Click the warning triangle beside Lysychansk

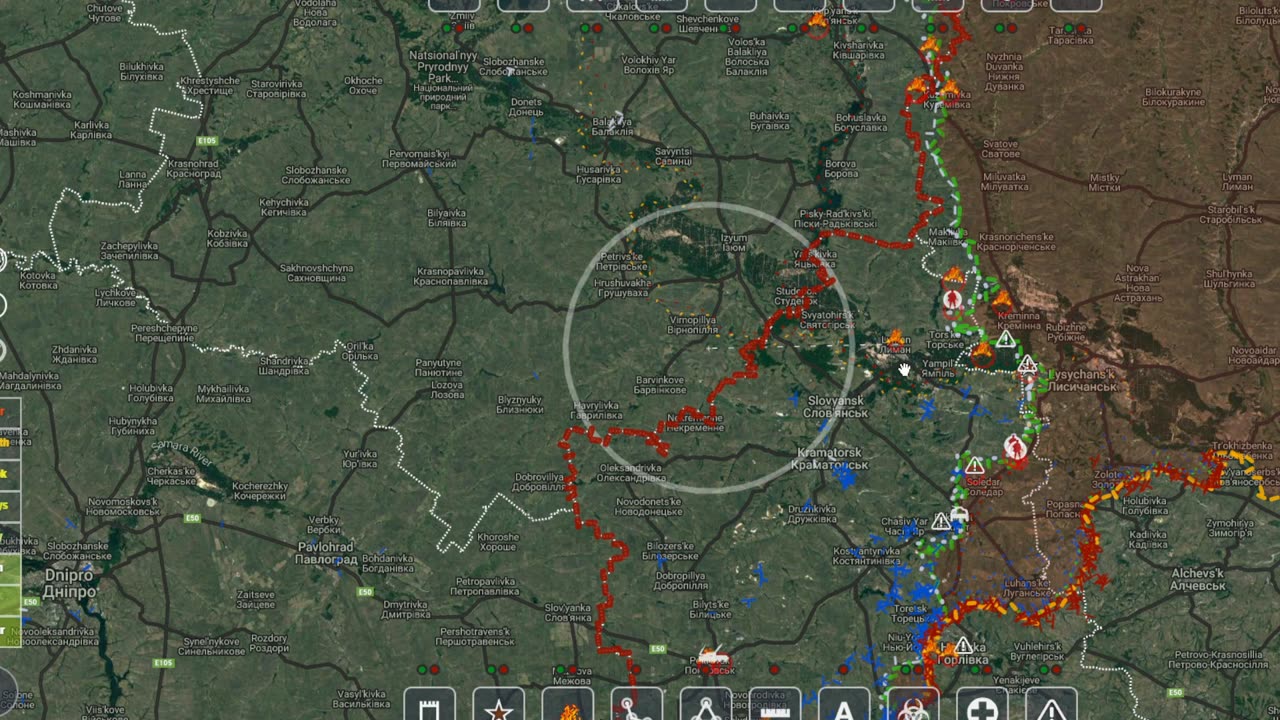[x=1027, y=366]
